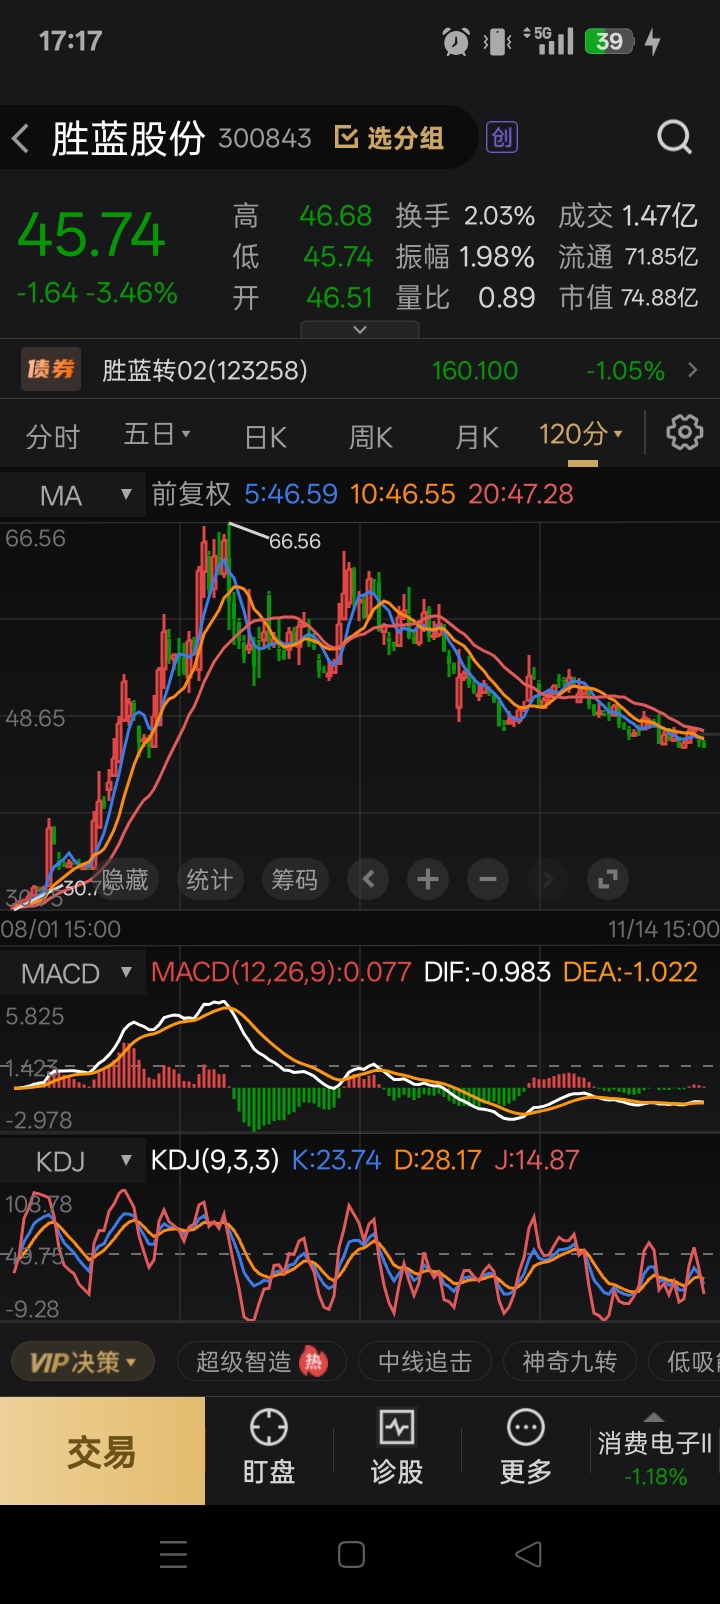Select the 超级智造 strategy chip
The width and height of the screenshot is (720, 1604).
point(261,1361)
